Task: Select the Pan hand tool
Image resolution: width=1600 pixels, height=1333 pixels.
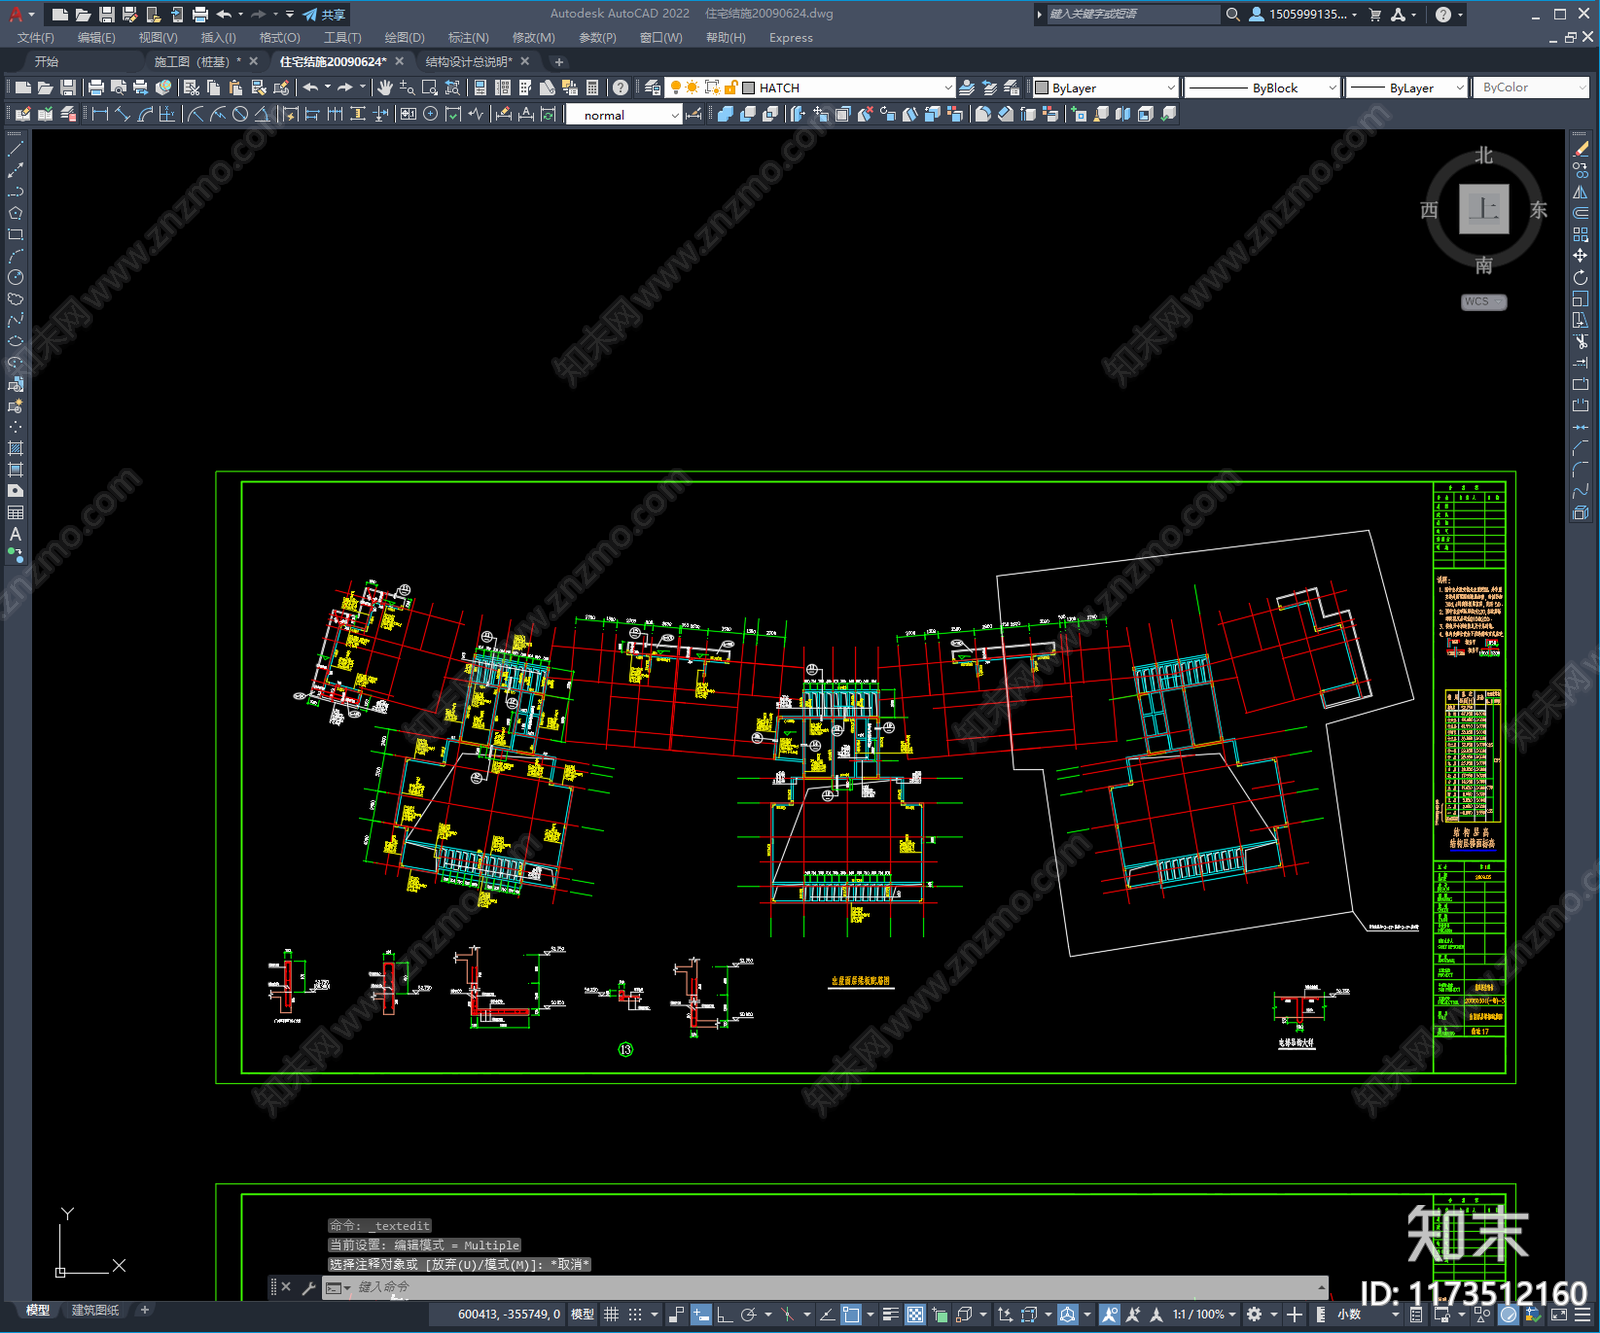Action: click(x=385, y=88)
